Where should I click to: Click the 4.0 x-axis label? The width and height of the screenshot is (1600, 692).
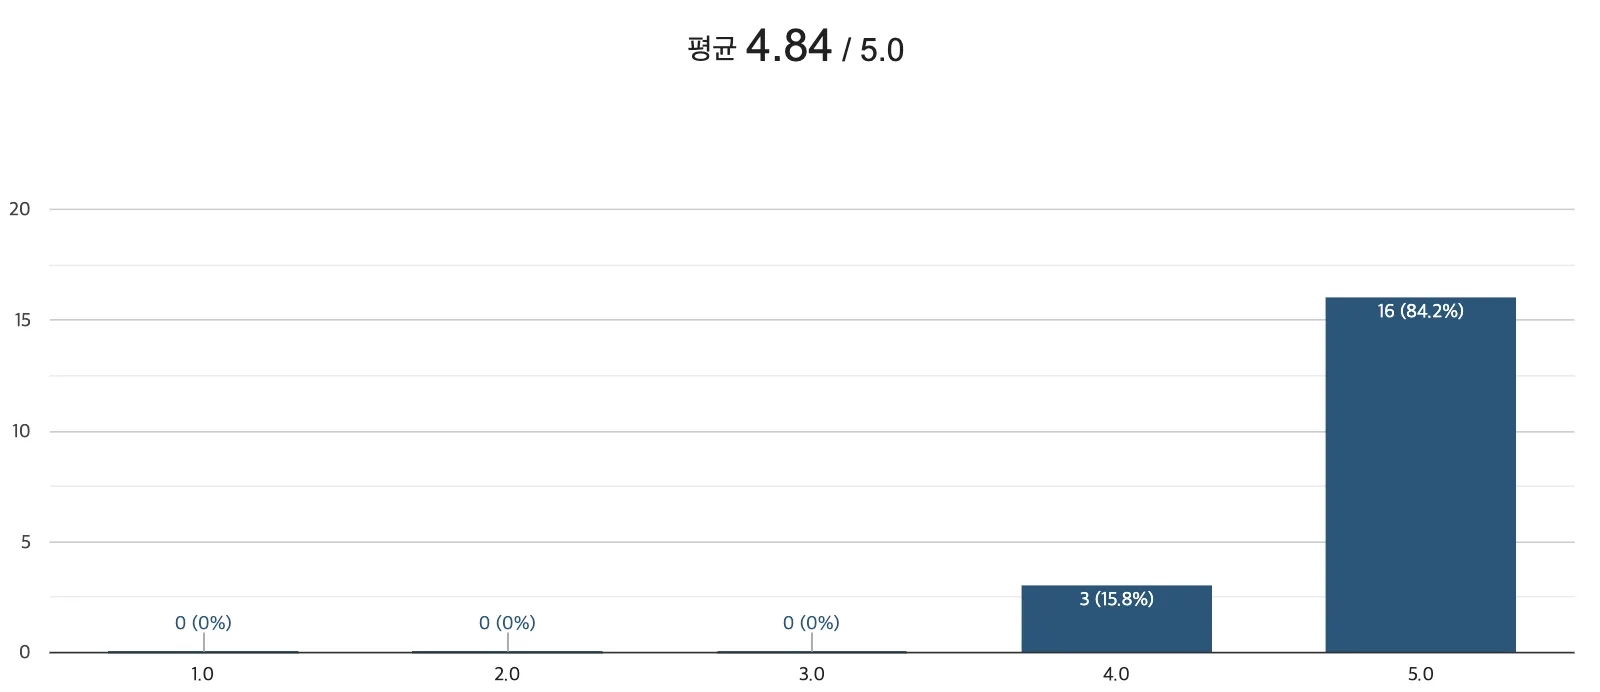(x=1116, y=674)
